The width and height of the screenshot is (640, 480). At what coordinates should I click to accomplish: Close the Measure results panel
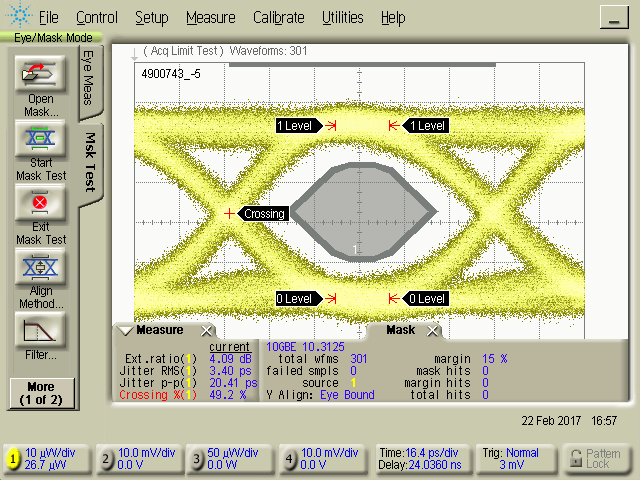(x=207, y=331)
